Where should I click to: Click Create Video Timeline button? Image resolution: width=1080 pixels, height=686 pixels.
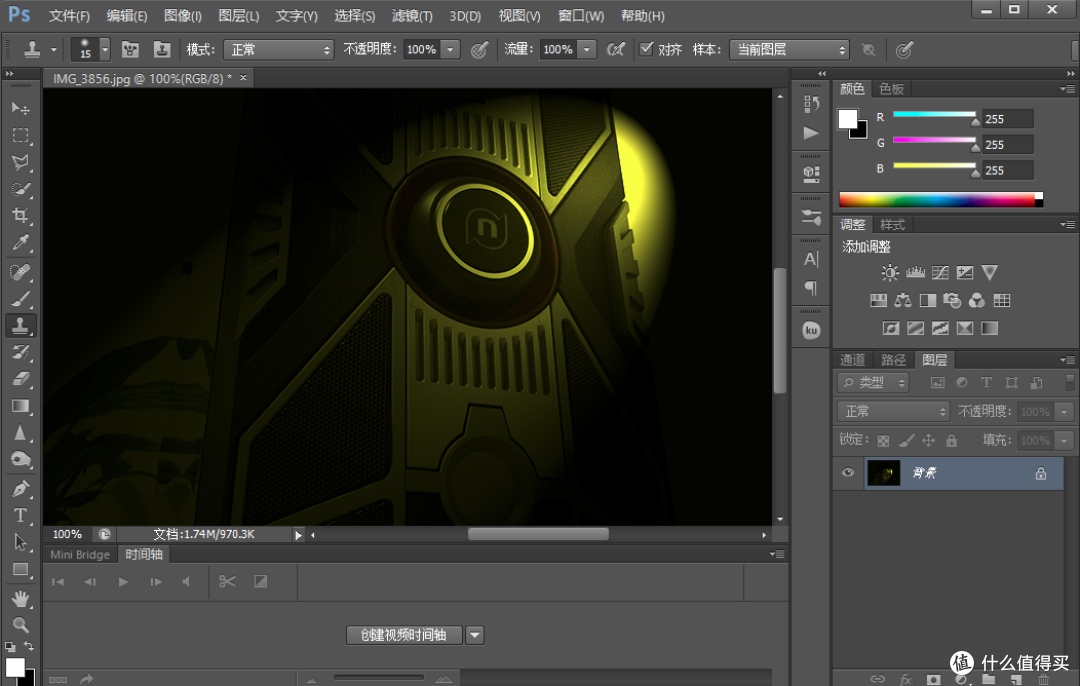[x=404, y=635]
